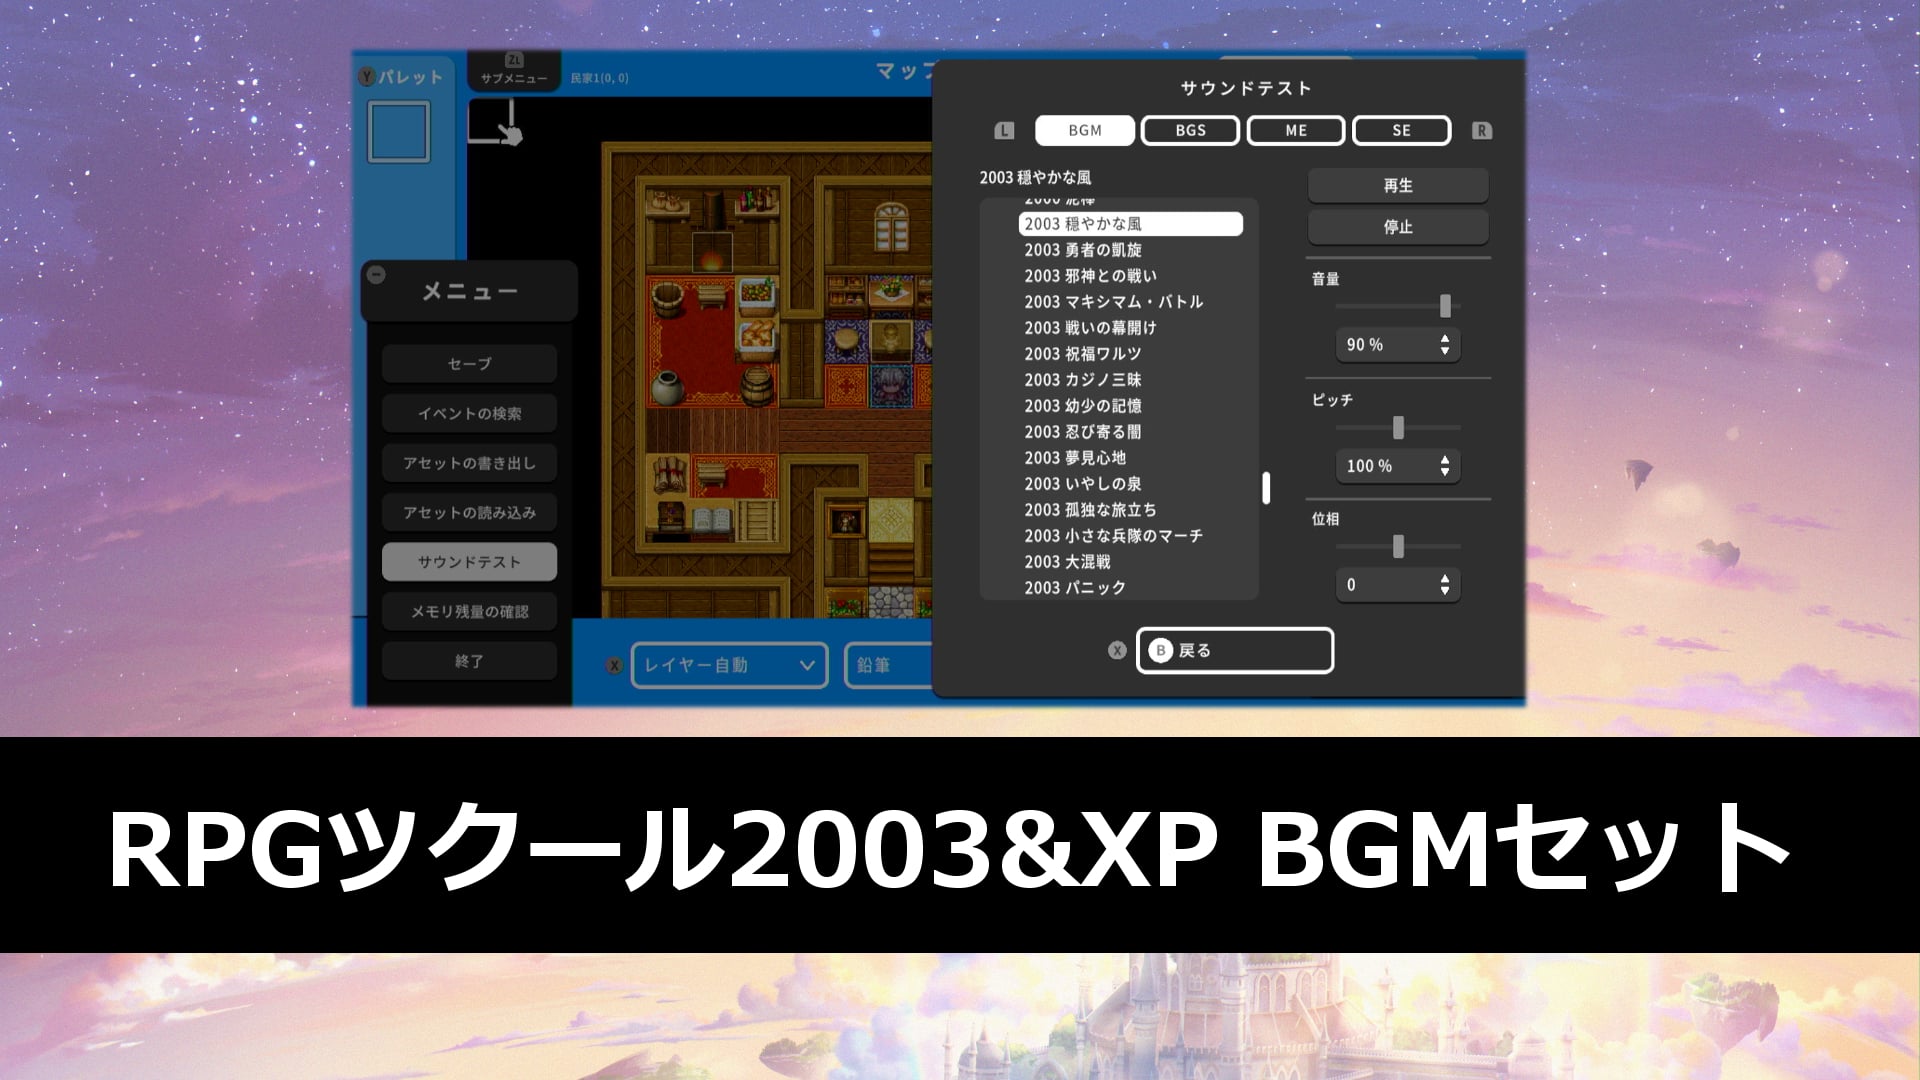Adjust the ピッチ pitch slider handle
Image resolution: width=1920 pixels, height=1080 pixels.
pos(1398,427)
